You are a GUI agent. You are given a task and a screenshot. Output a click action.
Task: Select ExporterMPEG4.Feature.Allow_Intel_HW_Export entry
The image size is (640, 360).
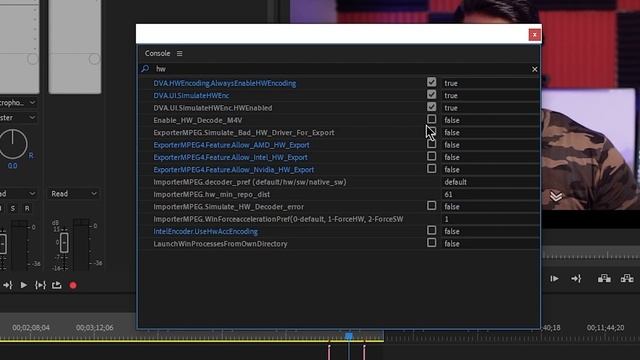(x=230, y=157)
